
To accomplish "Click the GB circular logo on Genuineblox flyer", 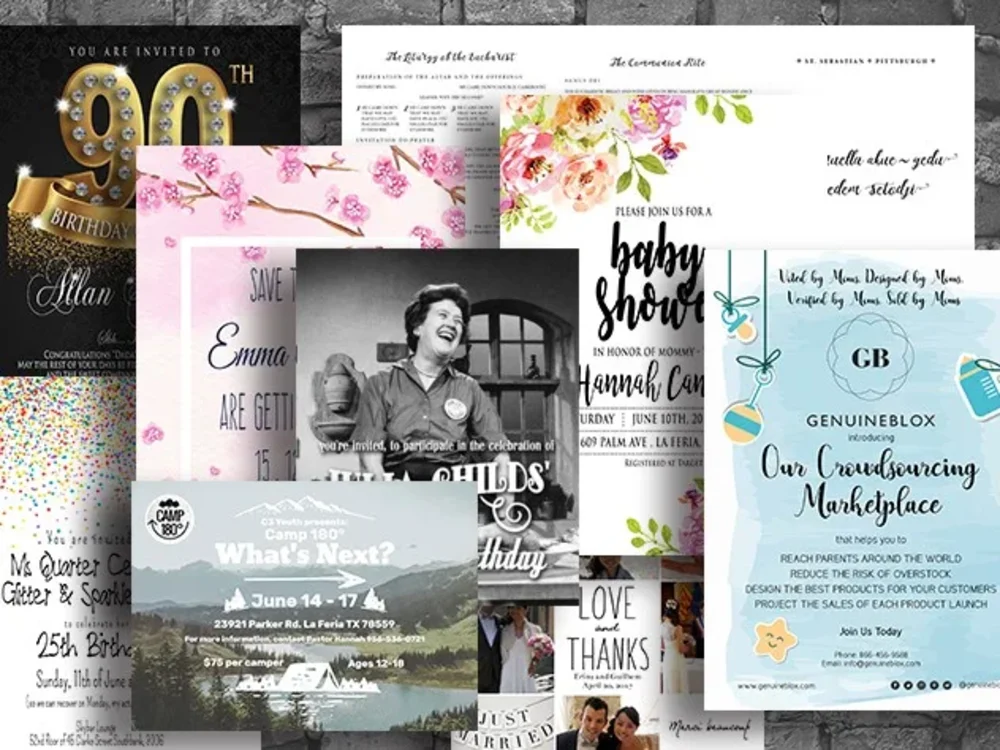I will 870,357.
